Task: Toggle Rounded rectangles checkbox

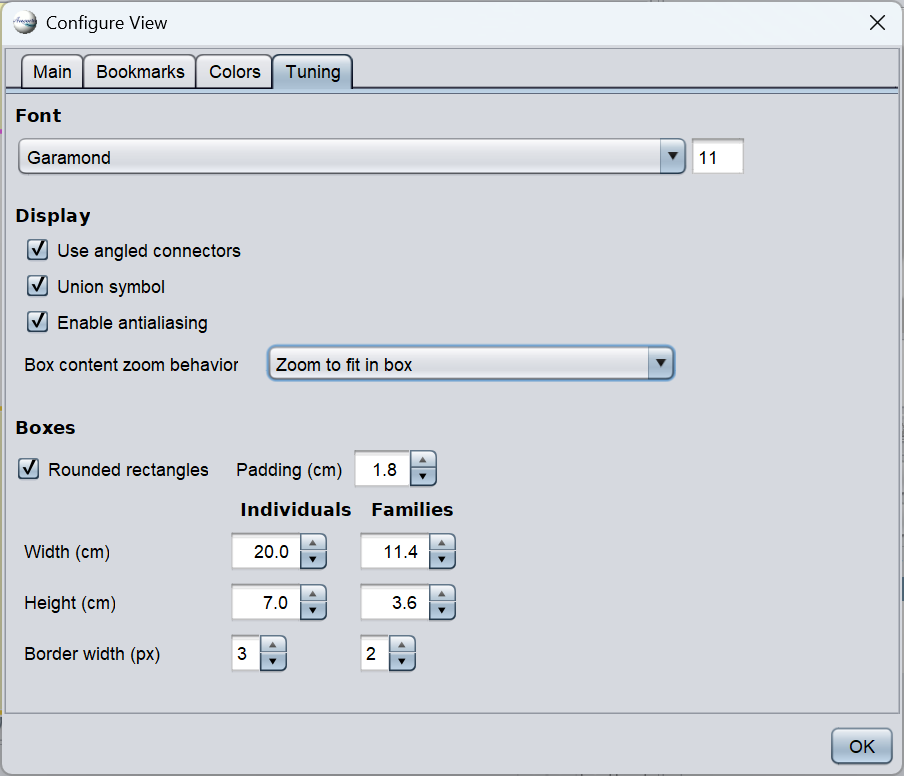Action: point(29,469)
